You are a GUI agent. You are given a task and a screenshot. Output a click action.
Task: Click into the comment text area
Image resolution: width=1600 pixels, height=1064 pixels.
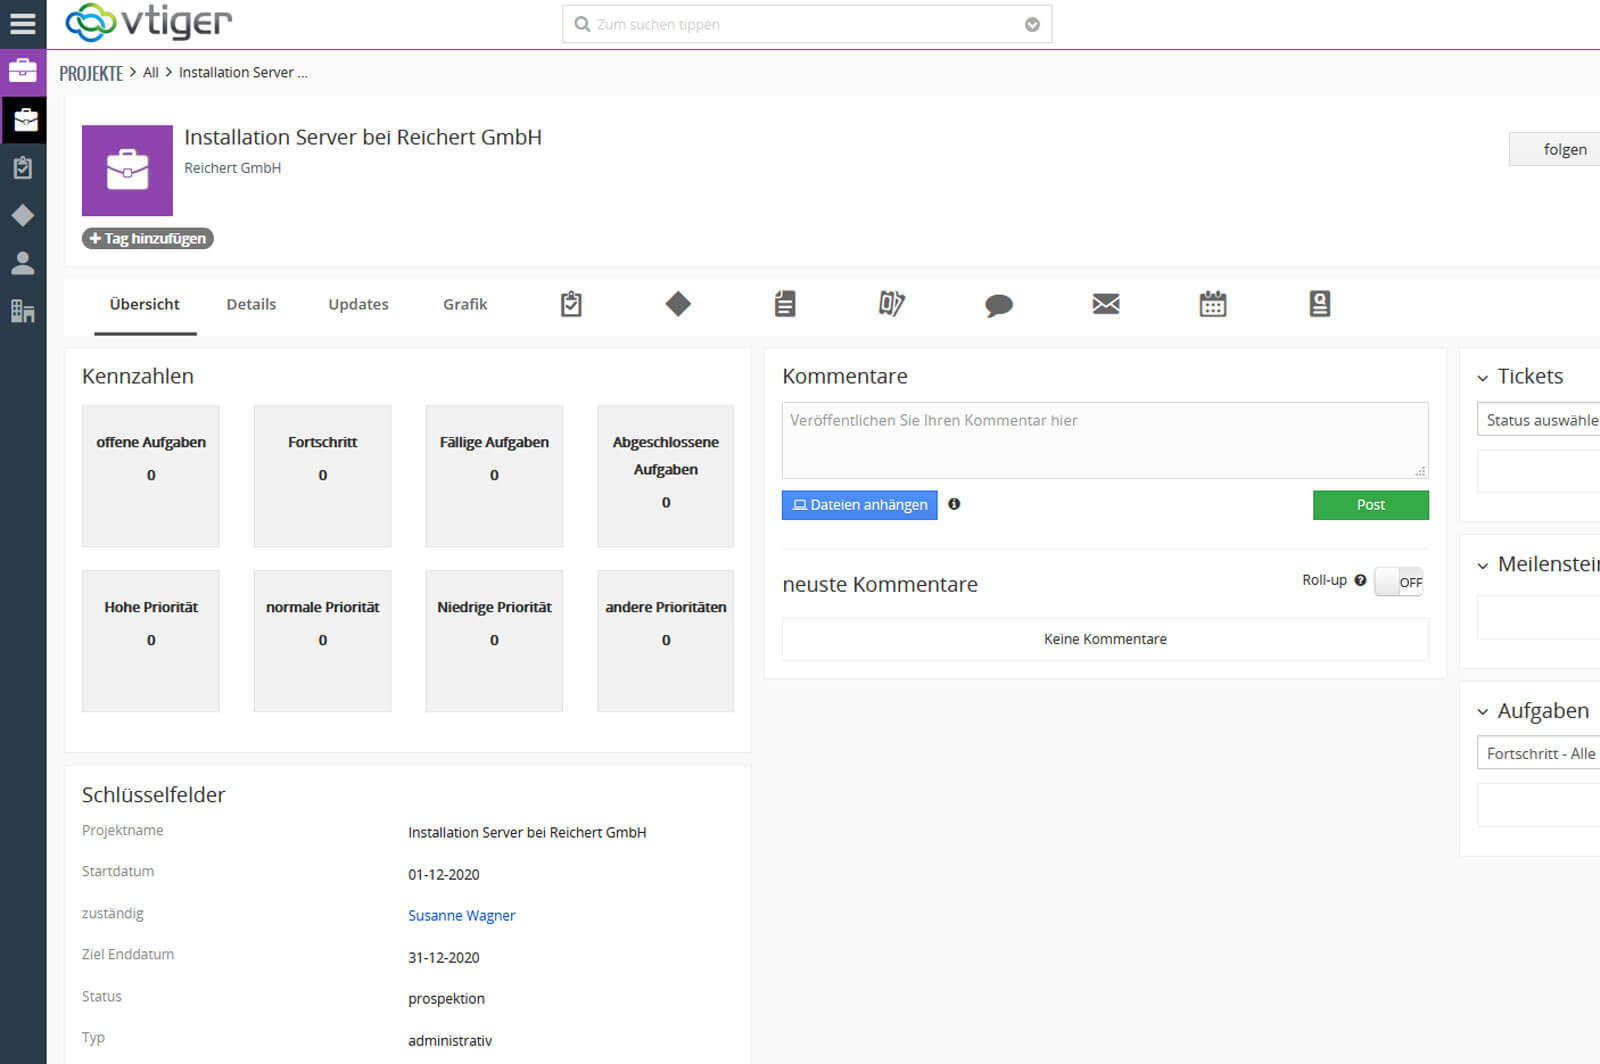click(1104, 440)
